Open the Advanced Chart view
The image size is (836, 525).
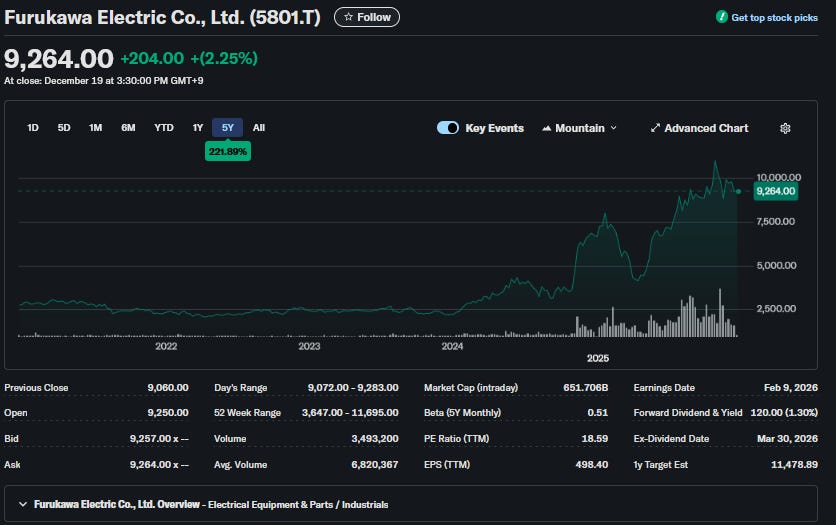[x=700, y=128]
